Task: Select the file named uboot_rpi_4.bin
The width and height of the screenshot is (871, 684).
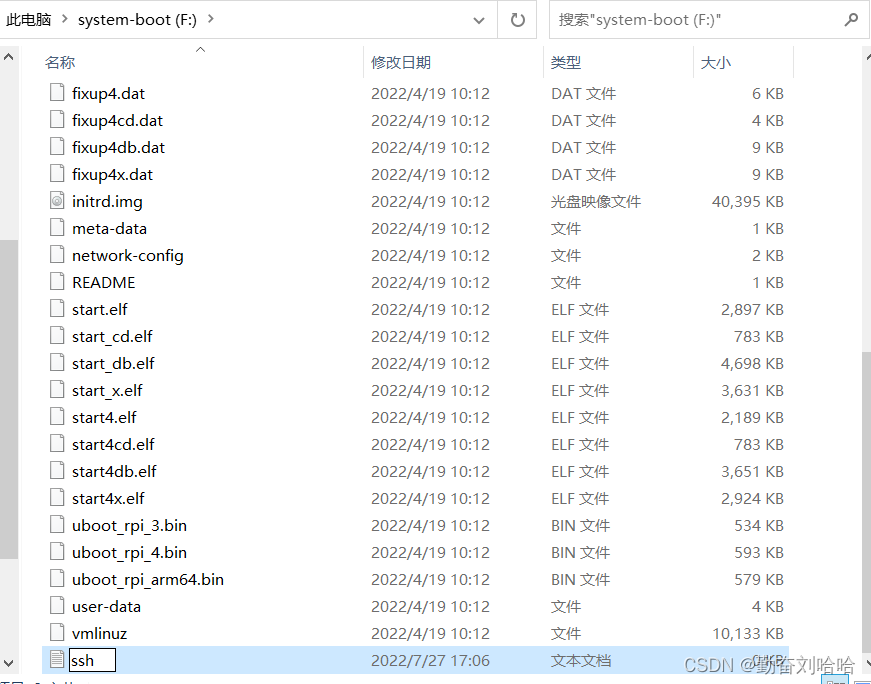Action: (x=129, y=553)
